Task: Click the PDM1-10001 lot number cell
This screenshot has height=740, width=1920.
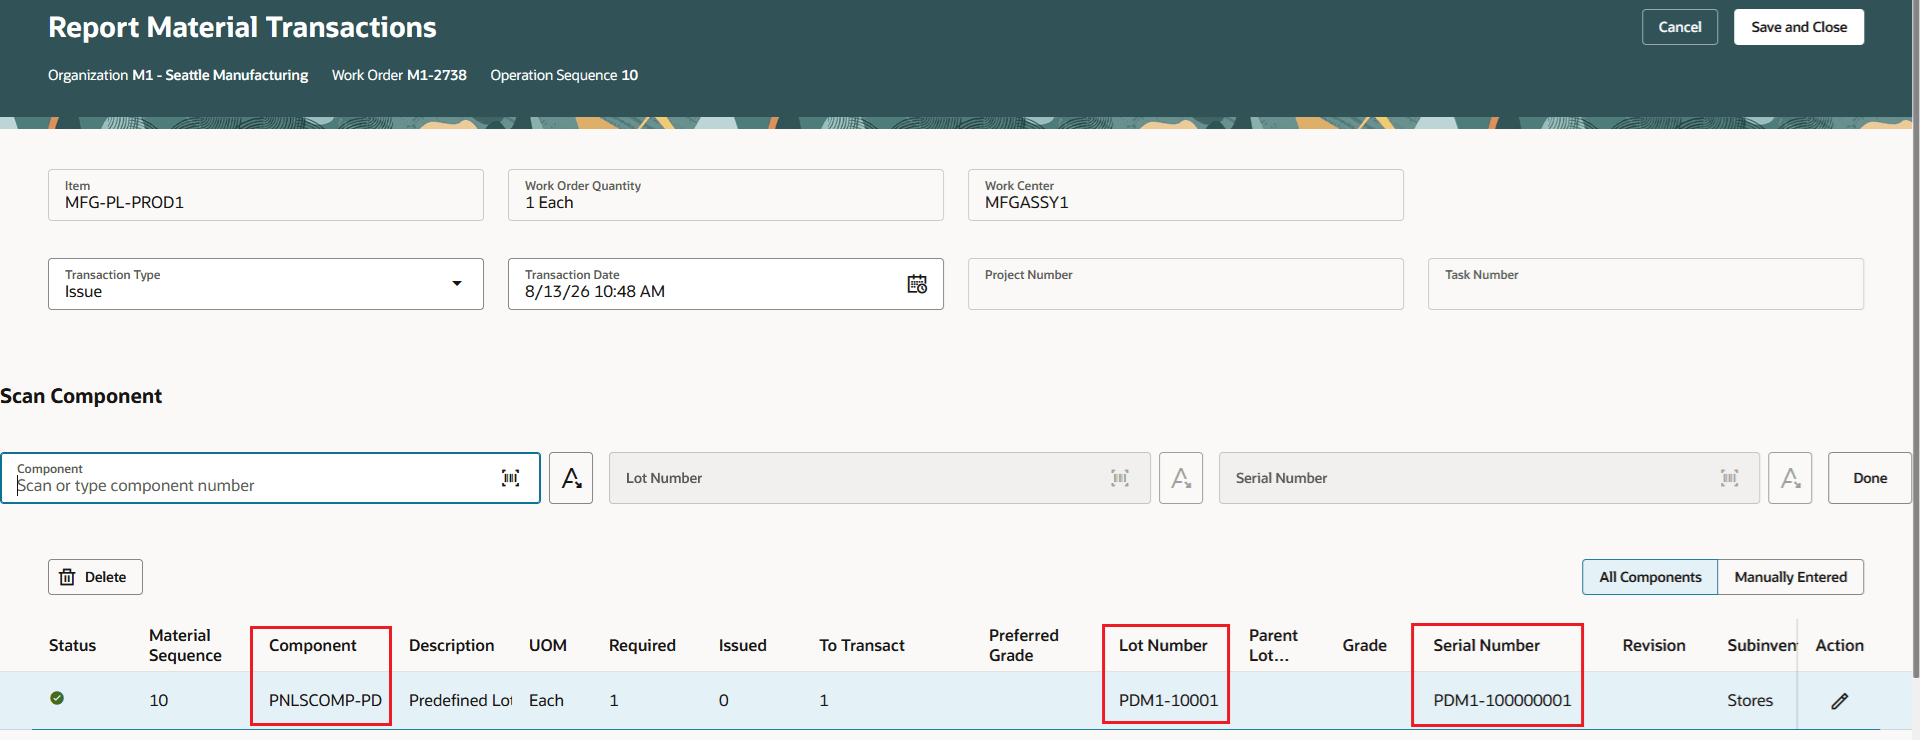Action: pos(1168,701)
